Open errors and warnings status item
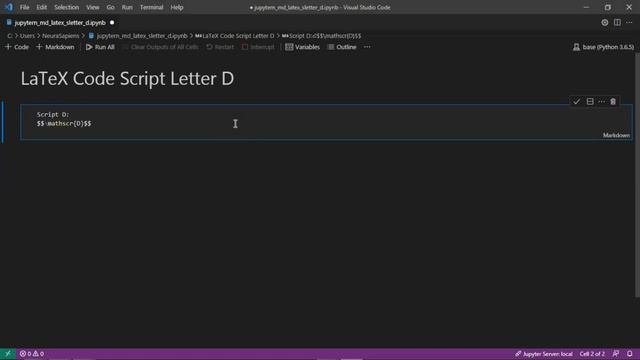640x360 pixels. point(32,353)
